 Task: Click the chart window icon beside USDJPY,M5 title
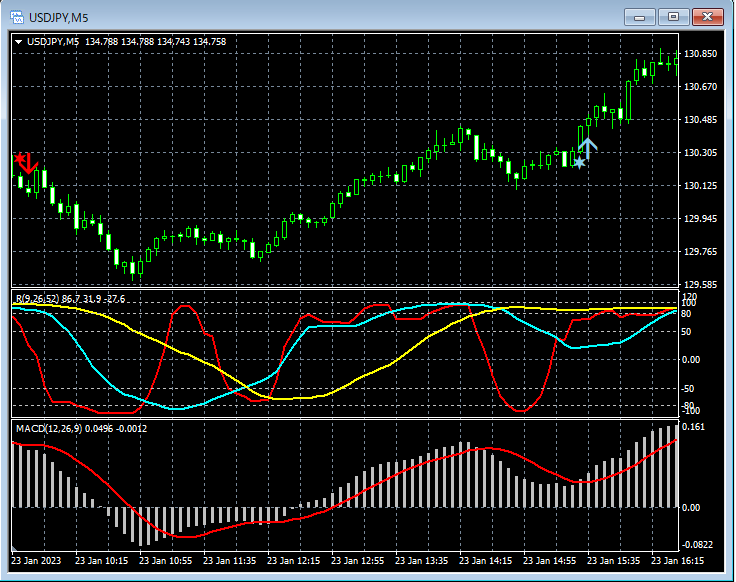[x=16, y=18]
